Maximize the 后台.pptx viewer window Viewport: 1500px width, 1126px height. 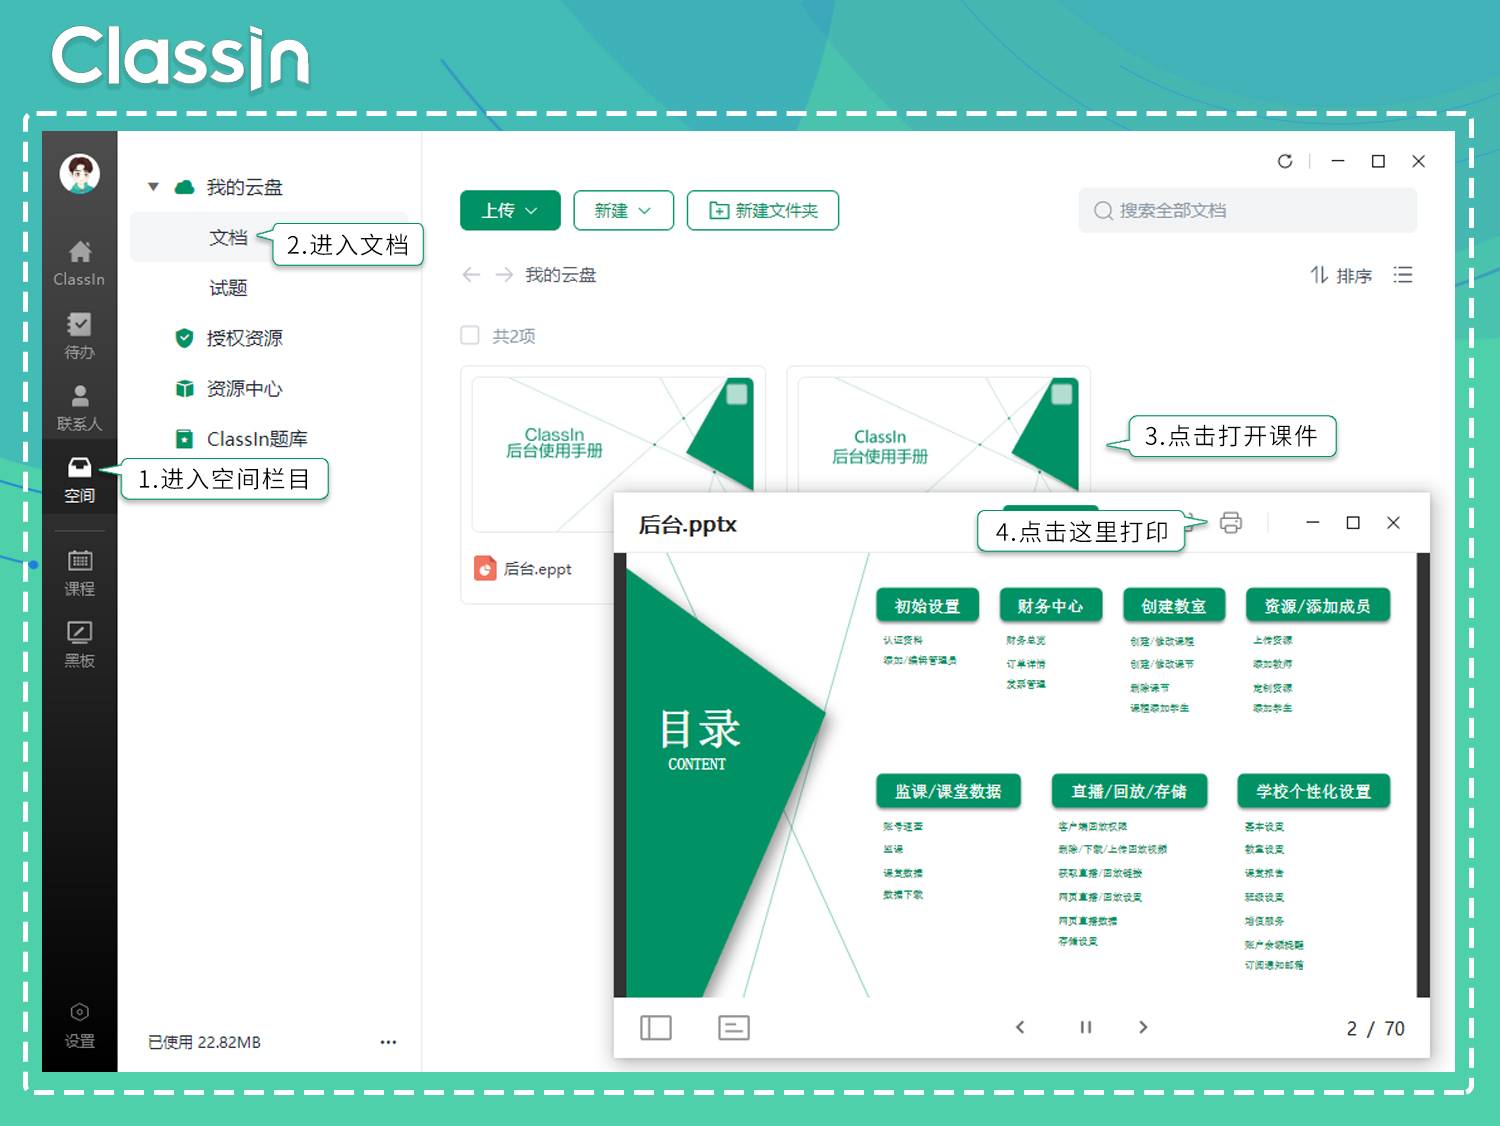click(1353, 523)
